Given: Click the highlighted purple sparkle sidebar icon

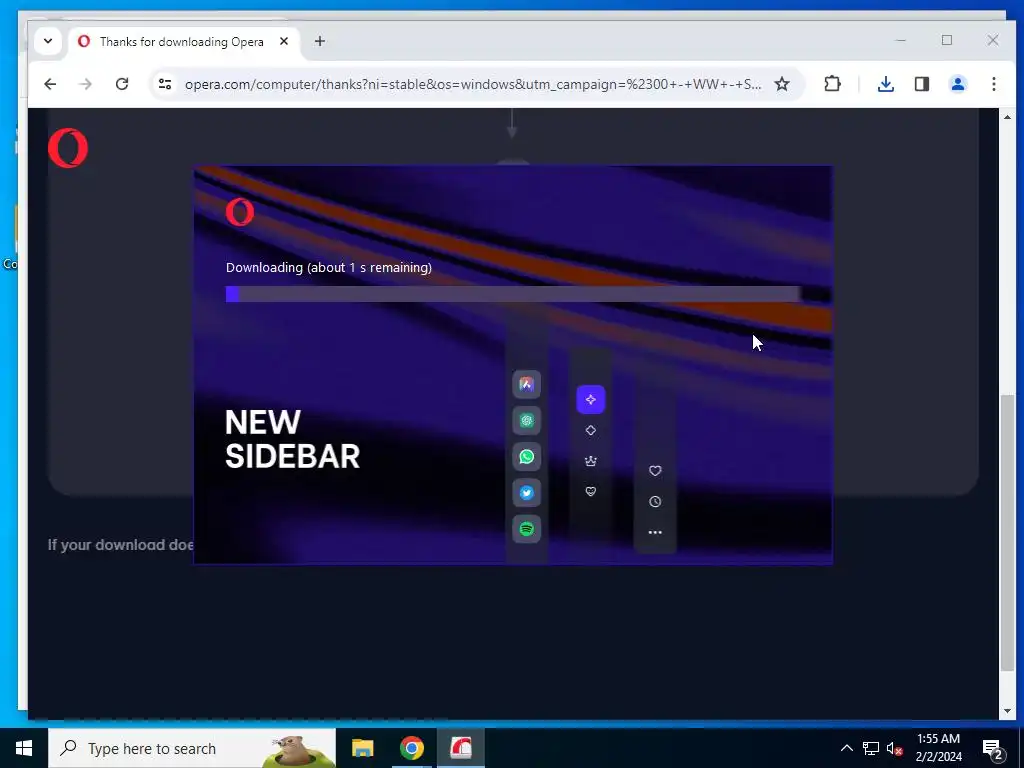Looking at the screenshot, I should tap(590, 399).
